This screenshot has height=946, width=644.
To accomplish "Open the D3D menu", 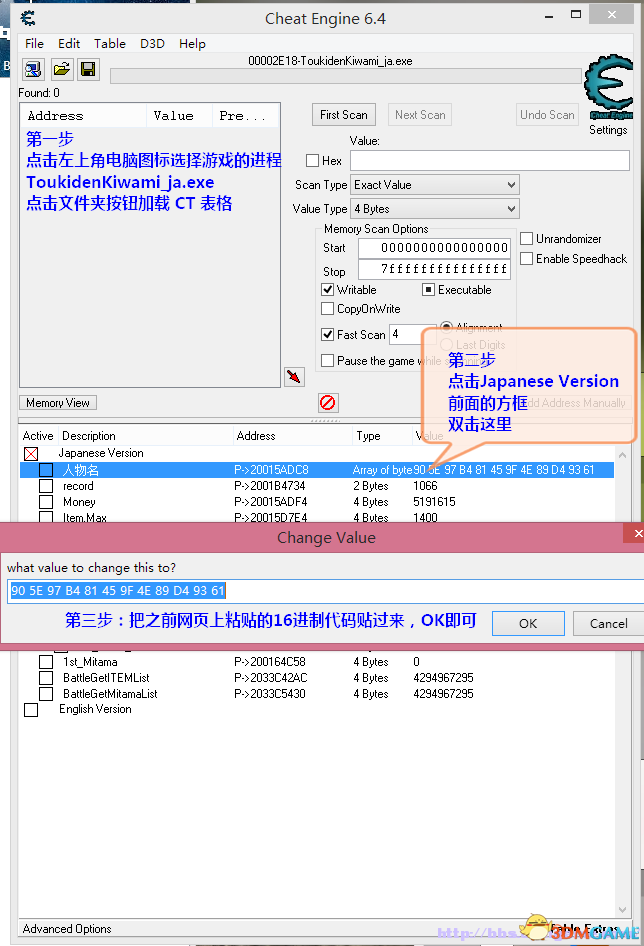I will pyautogui.click(x=152, y=43).
